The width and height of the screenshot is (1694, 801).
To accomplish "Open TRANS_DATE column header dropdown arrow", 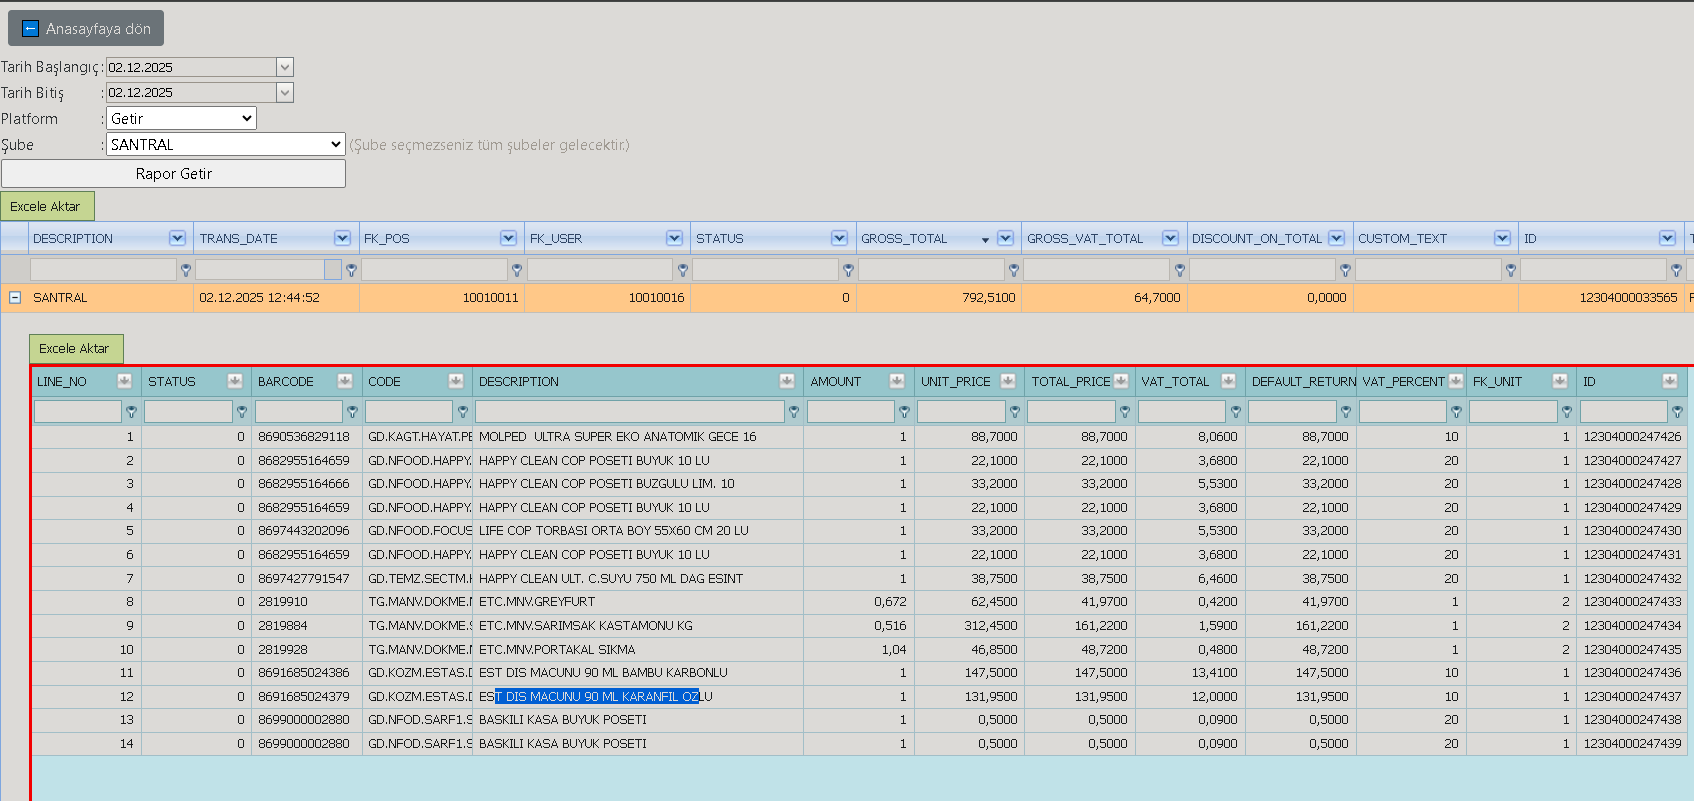I will click(x=343, y=238).
